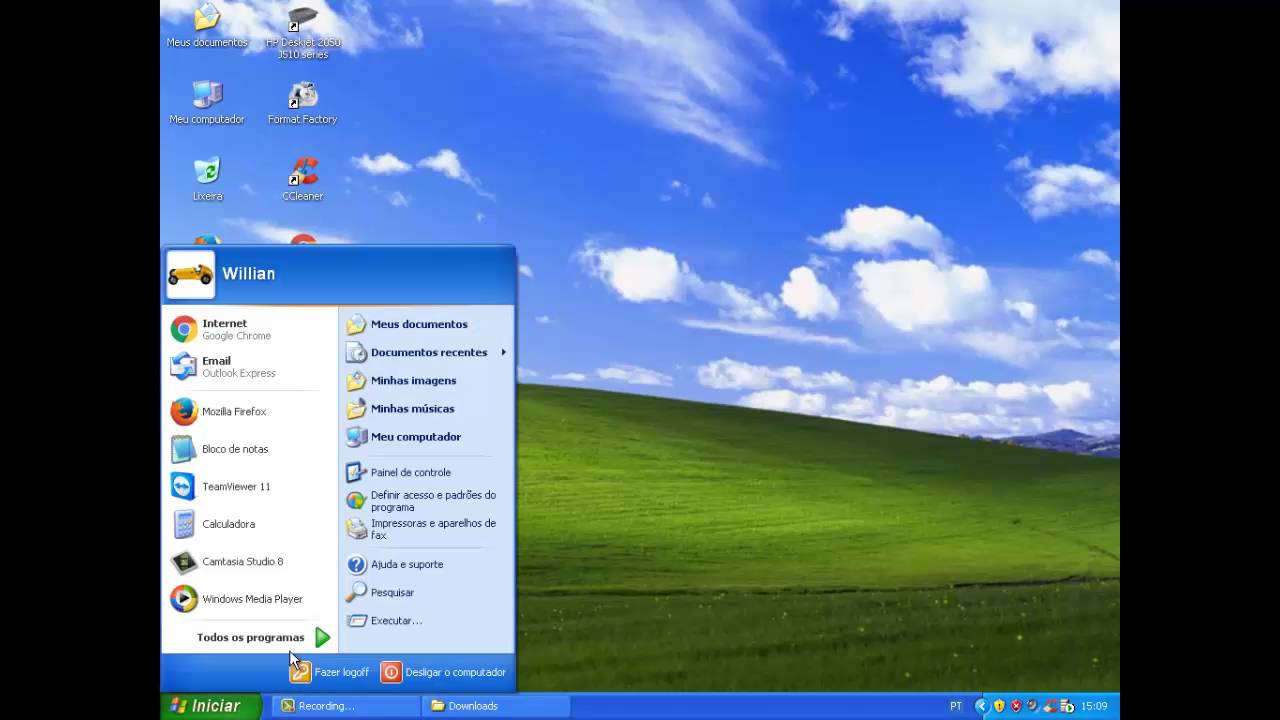
Task: Open Pesquisar search tool
Action: (426, 592)
